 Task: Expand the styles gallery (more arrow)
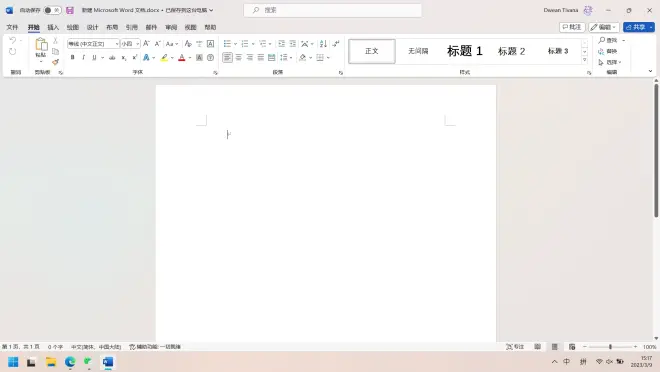coord(585,60)
